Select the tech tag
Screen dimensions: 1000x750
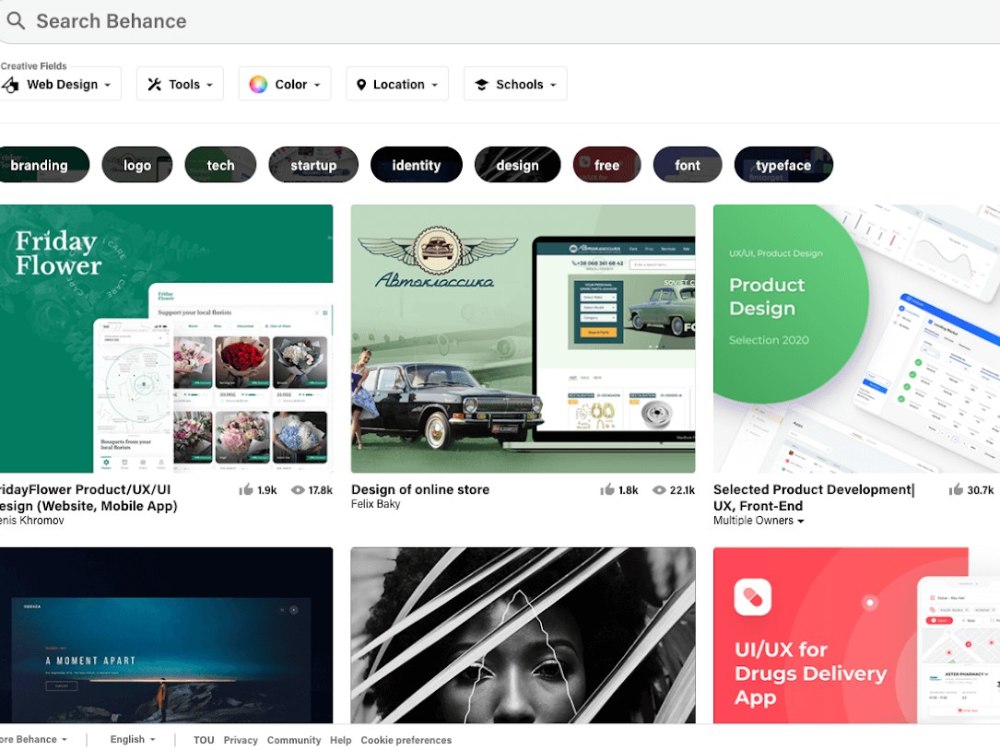tap(220, 165)
